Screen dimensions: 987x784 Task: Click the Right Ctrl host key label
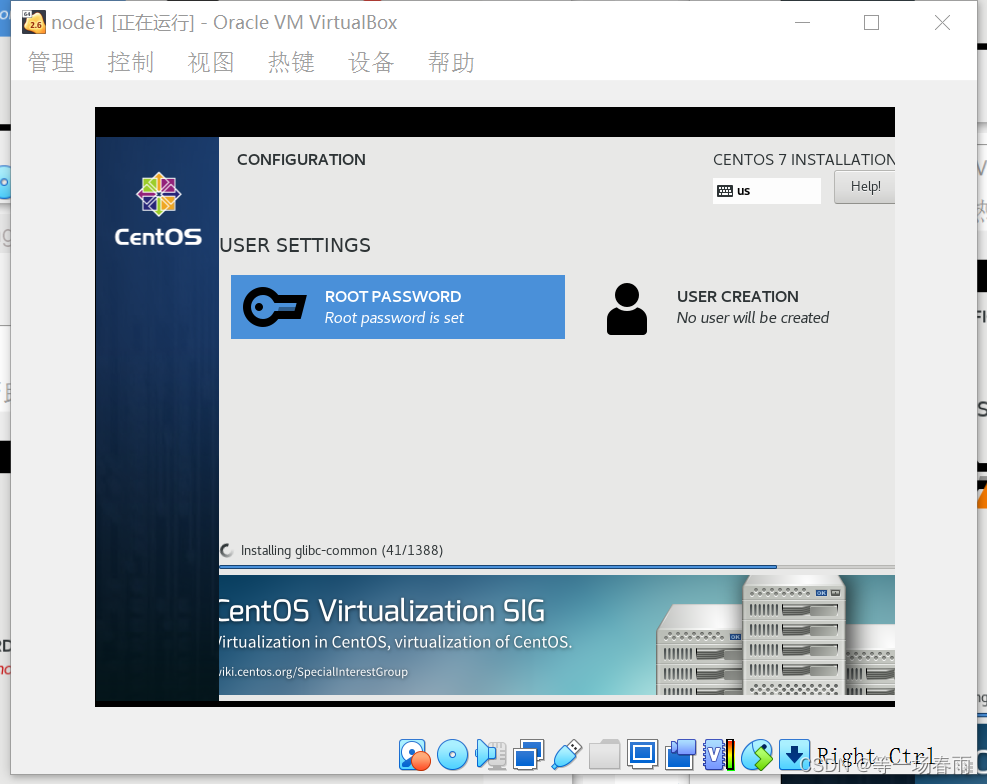[875, 756]
